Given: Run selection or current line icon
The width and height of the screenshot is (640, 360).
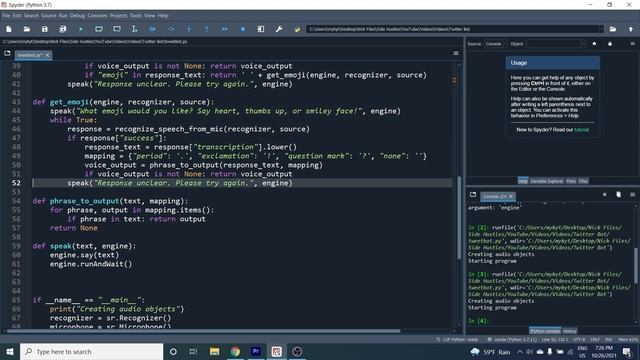Looking at the screenshot, I should coord(135,29).
